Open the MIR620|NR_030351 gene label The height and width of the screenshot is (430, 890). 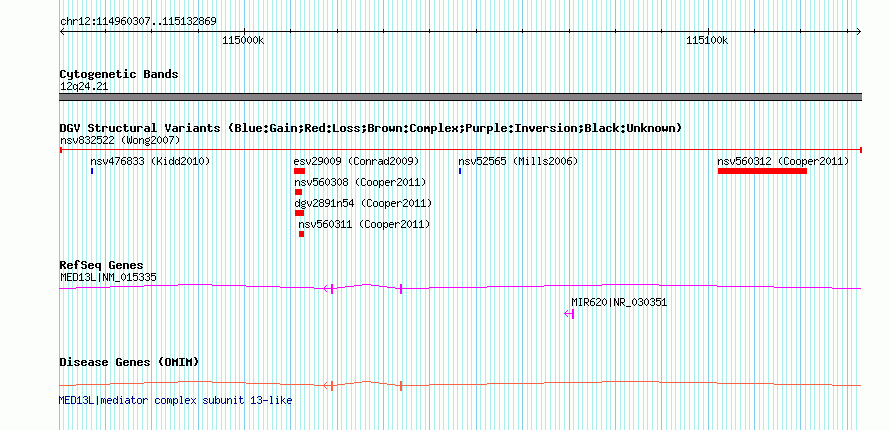point(619,302)
